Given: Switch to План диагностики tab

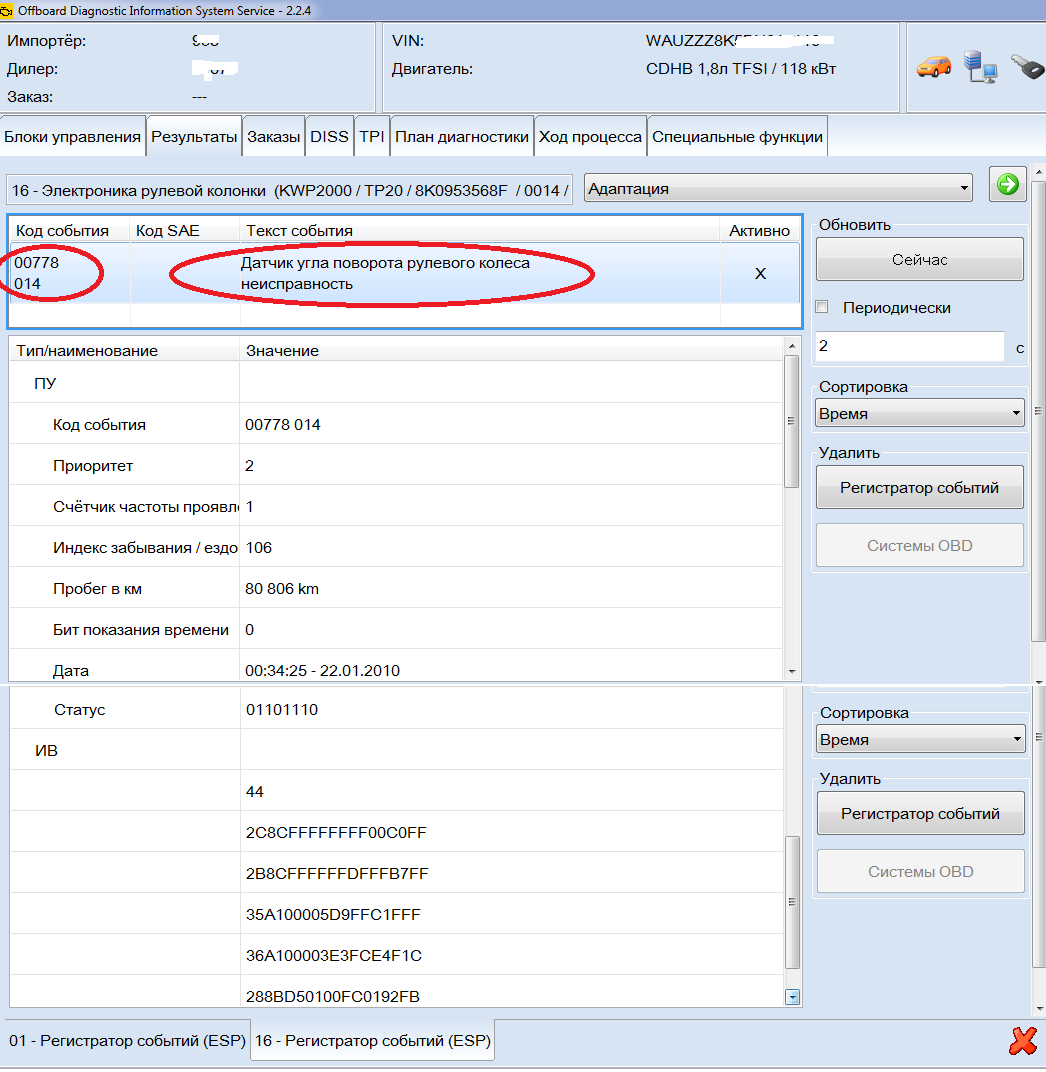Looking at the screenshot, I should tap(462, 137).
